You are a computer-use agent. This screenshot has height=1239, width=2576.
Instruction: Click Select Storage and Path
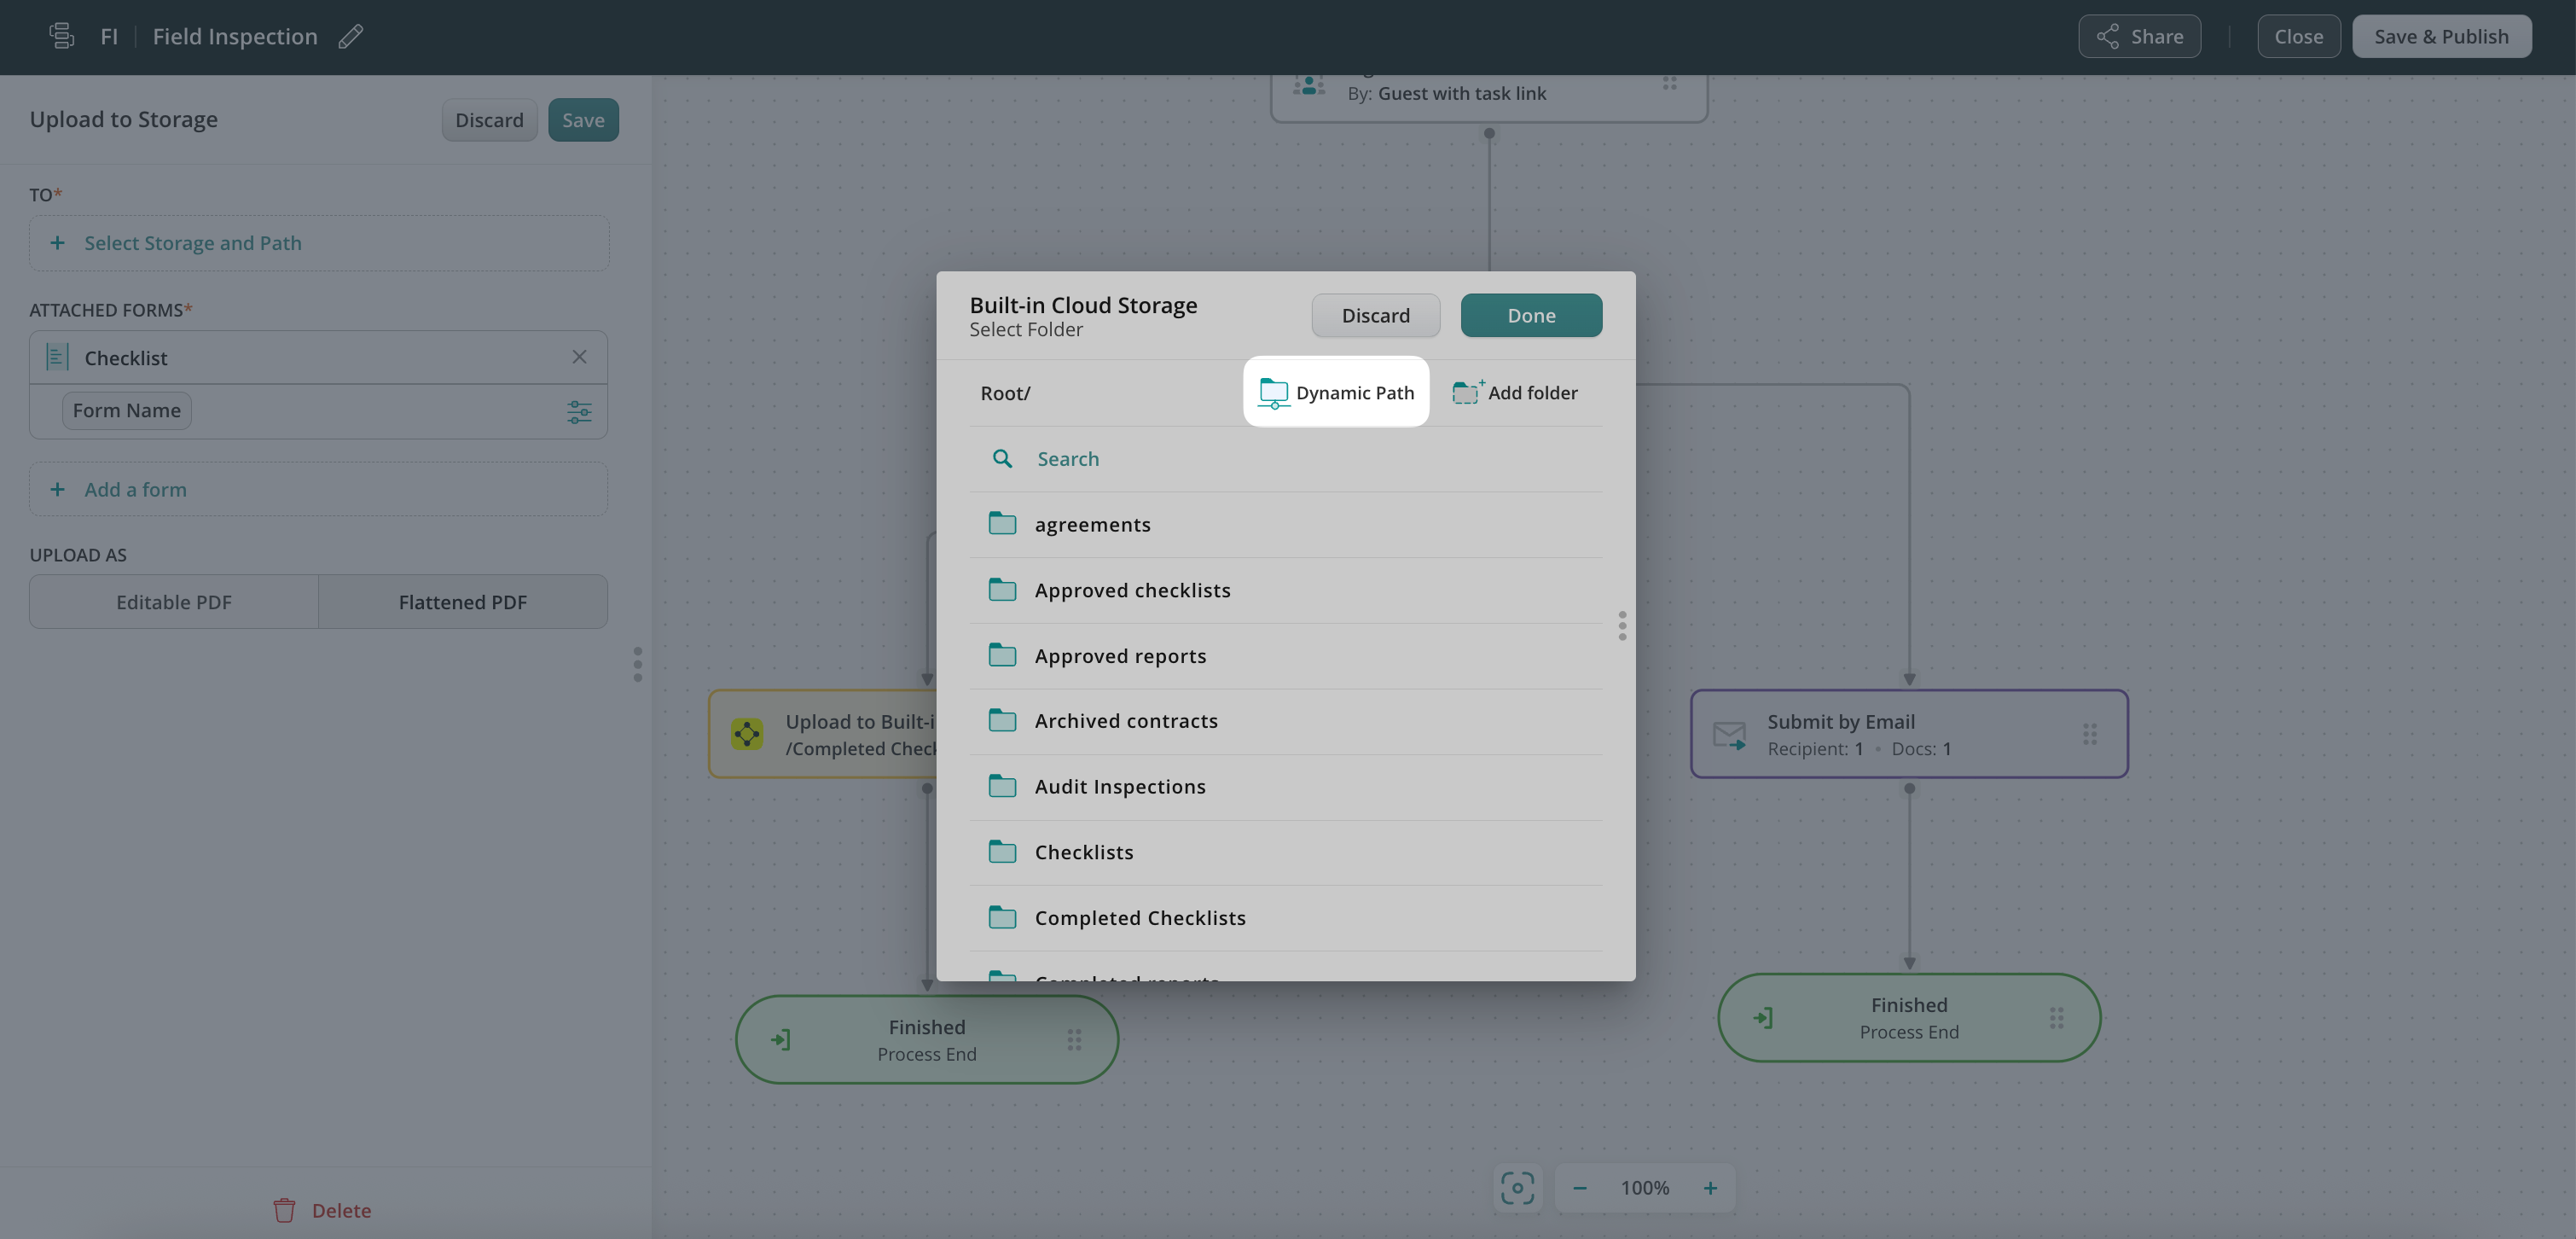click(192, 243)
